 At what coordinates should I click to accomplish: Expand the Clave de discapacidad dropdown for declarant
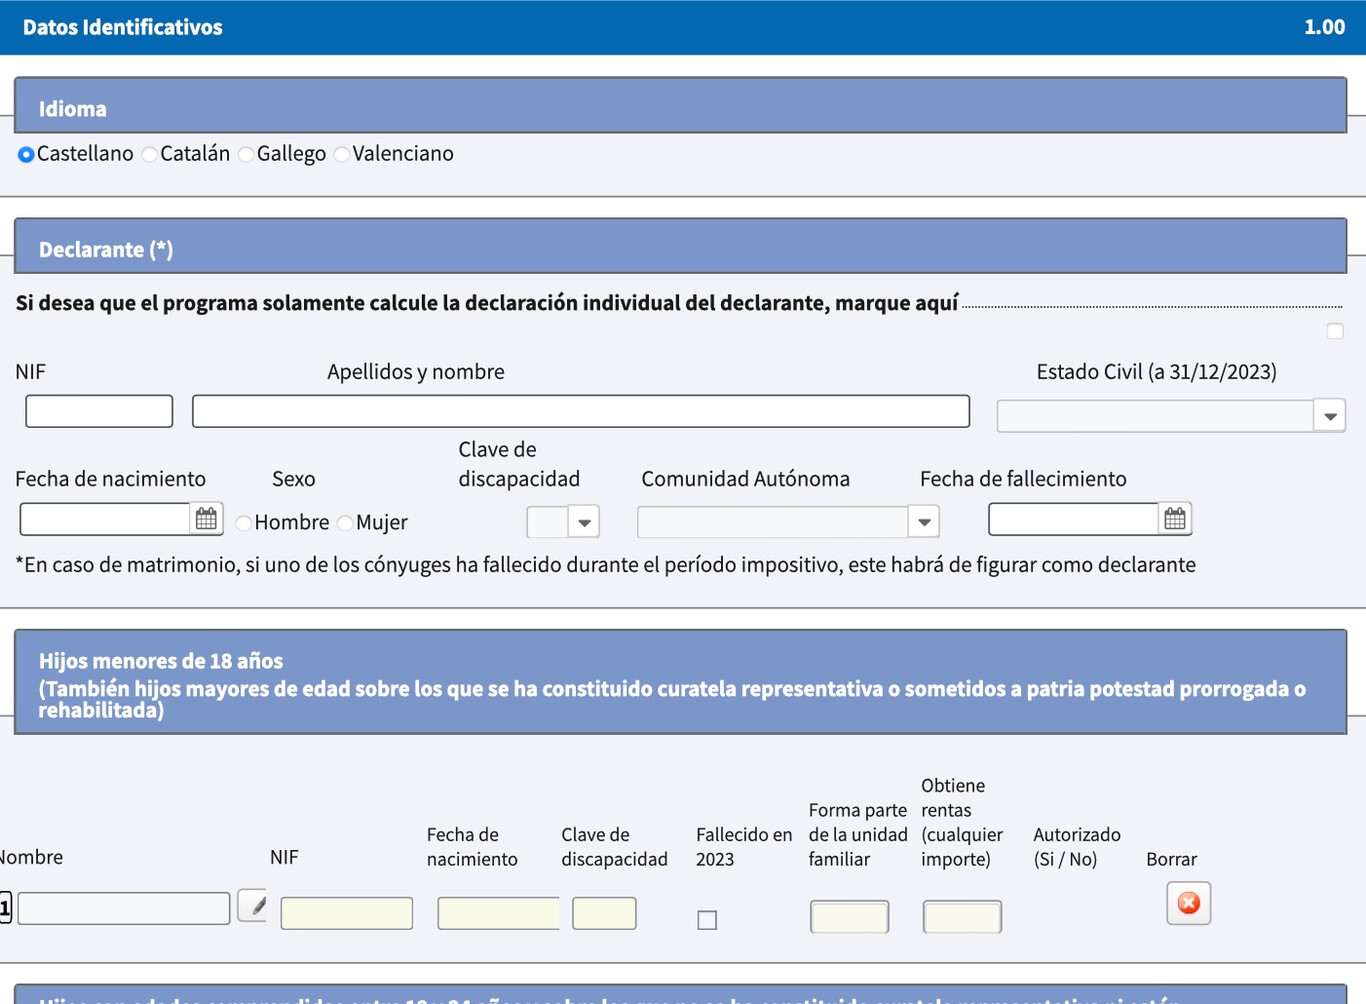[584, 522]
